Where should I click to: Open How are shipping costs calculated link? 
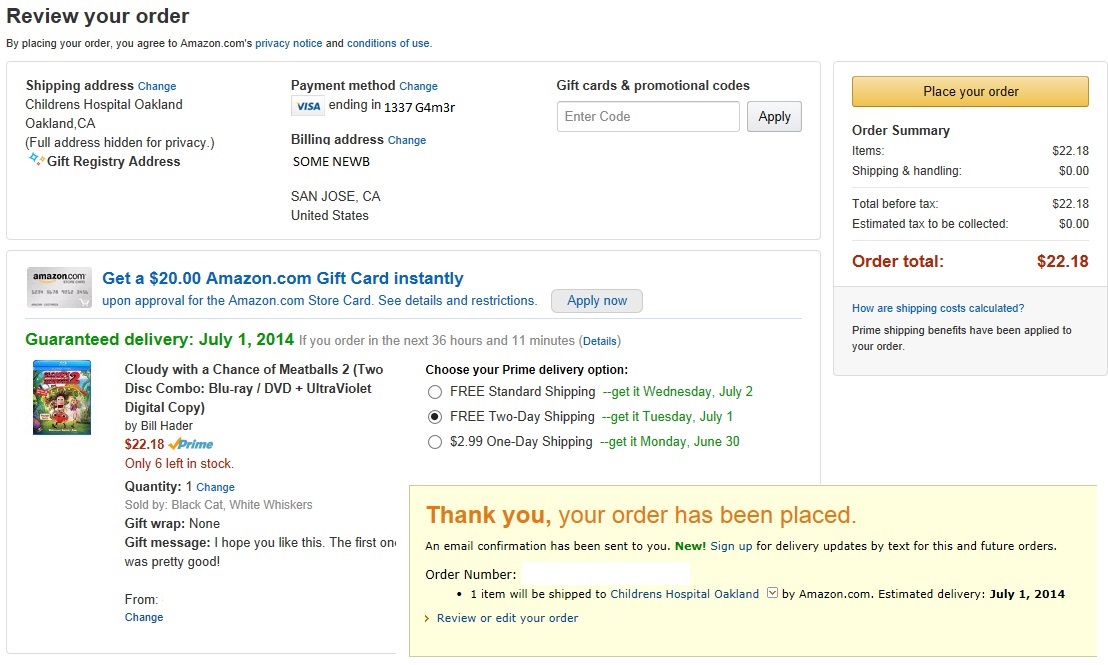[x=938, y=308]
